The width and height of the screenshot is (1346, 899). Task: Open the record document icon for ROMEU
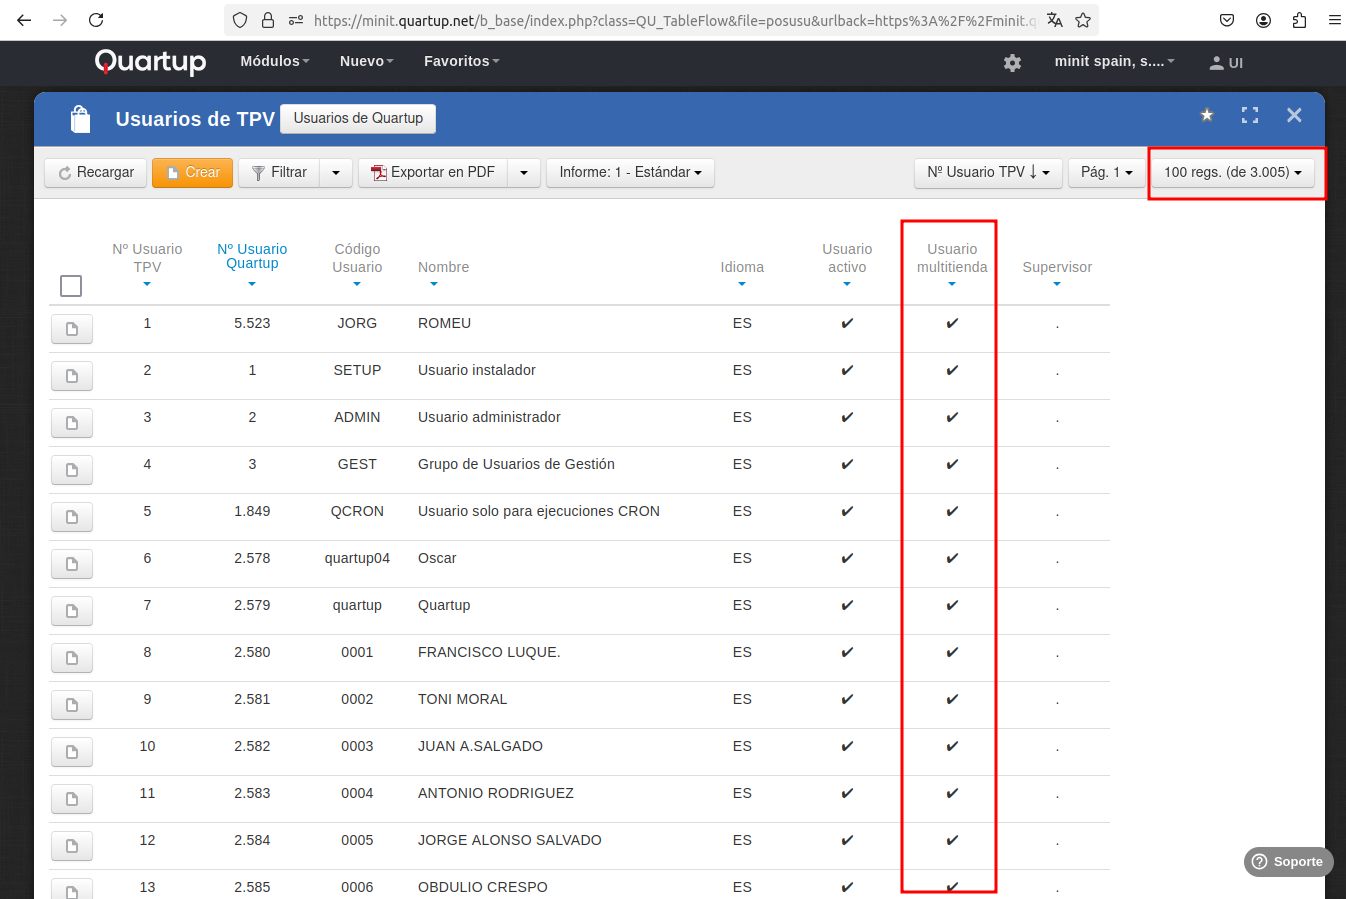(72, 329)
